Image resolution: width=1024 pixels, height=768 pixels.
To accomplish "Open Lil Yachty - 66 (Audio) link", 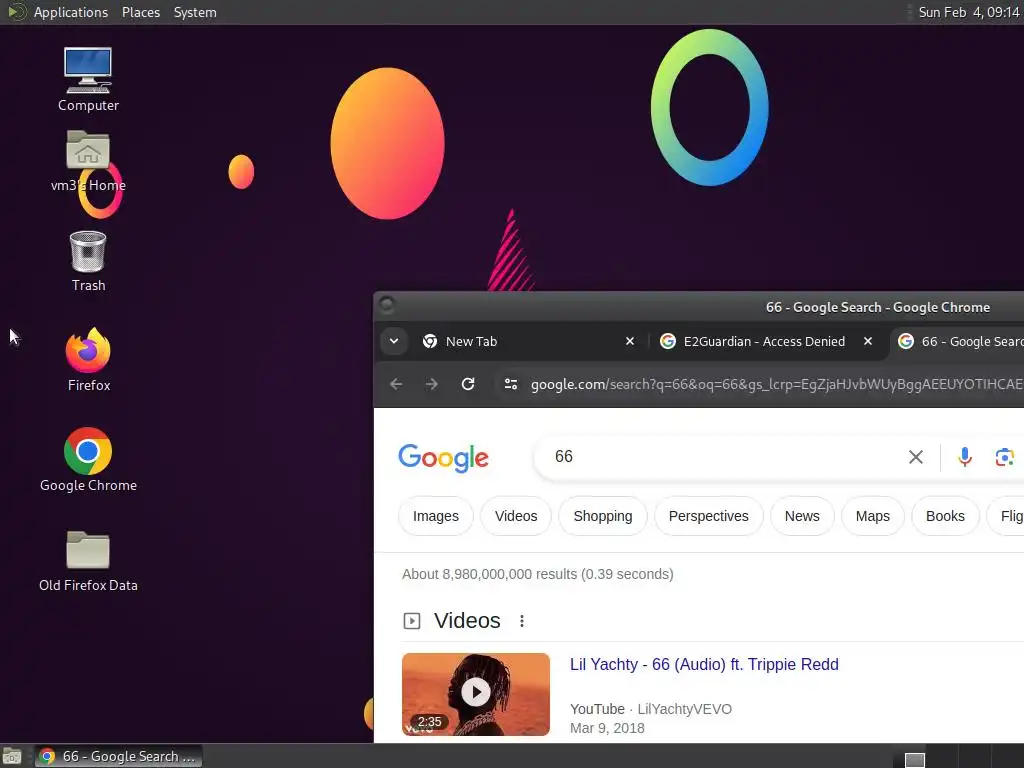I will point(704,664).
